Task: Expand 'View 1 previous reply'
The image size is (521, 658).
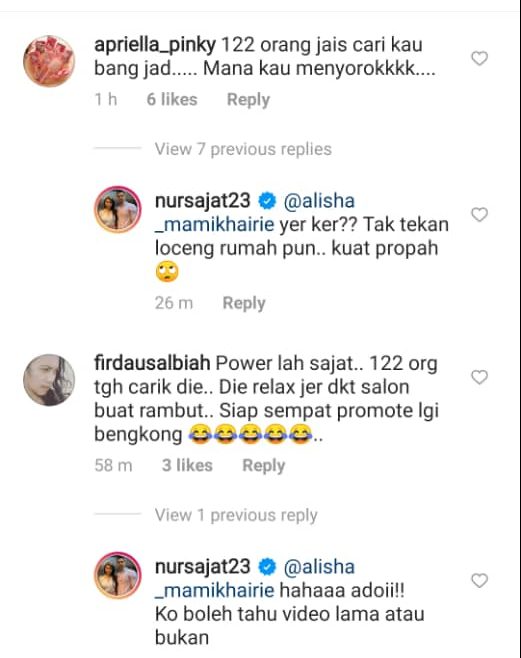Action: pyautogui.click(x=236, y=515)
